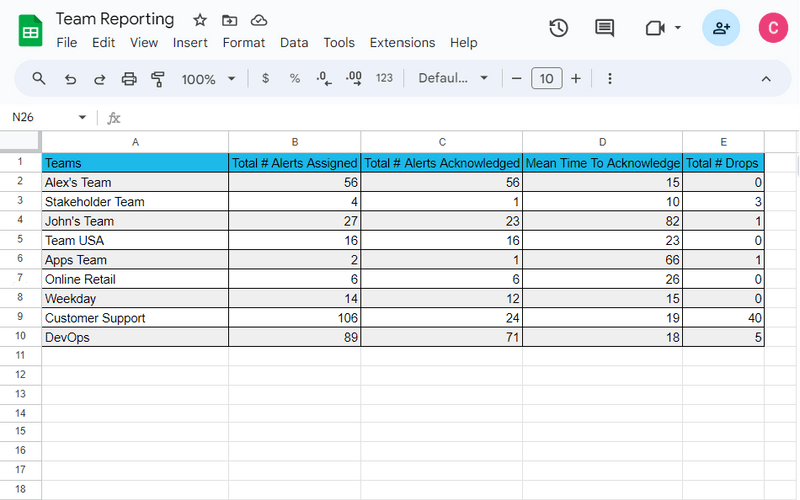The height and width of the screenshot is (500, 800).
Task: Hide the menus with collapse arrow
Action: (x=766, y=79)
